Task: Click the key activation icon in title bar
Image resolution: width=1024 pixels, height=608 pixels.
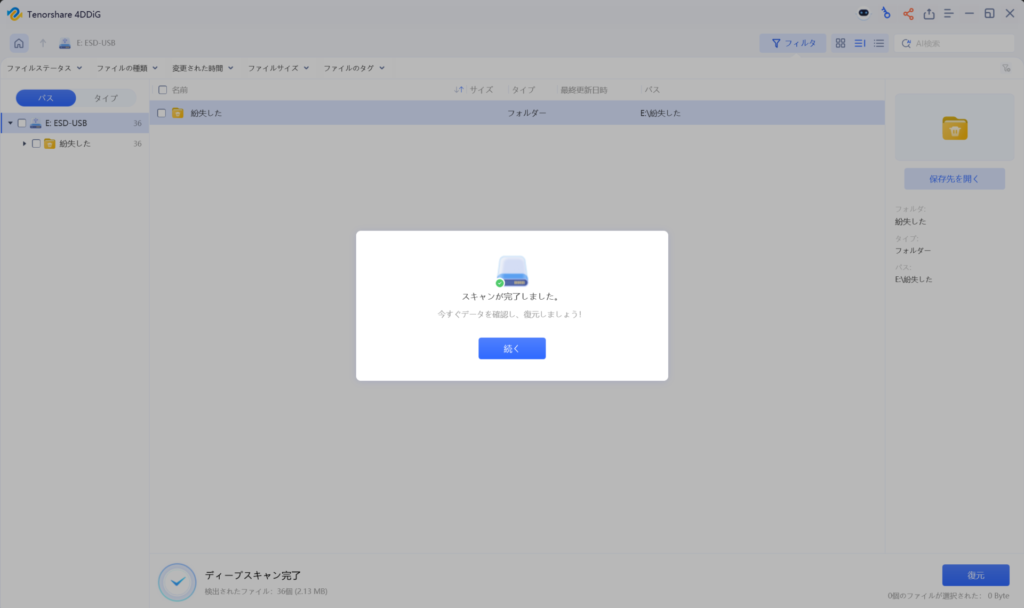Action: tap(884, 13)
